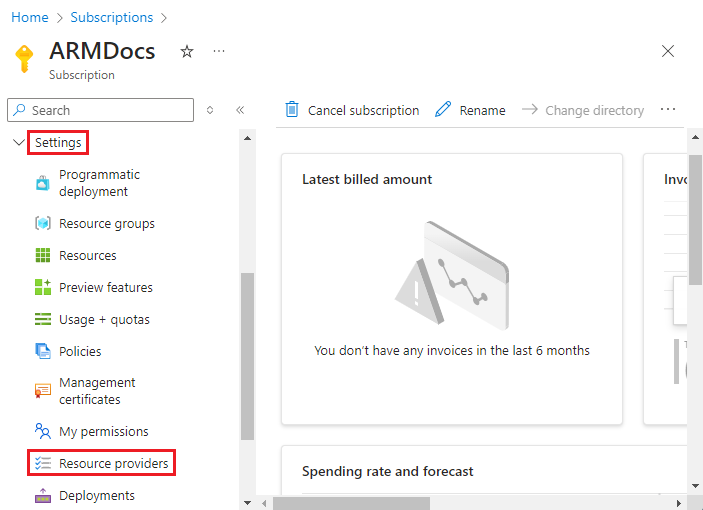Go to Subscriptions breadcrumb link
This screenshot has height=510, width=703.
112,17
